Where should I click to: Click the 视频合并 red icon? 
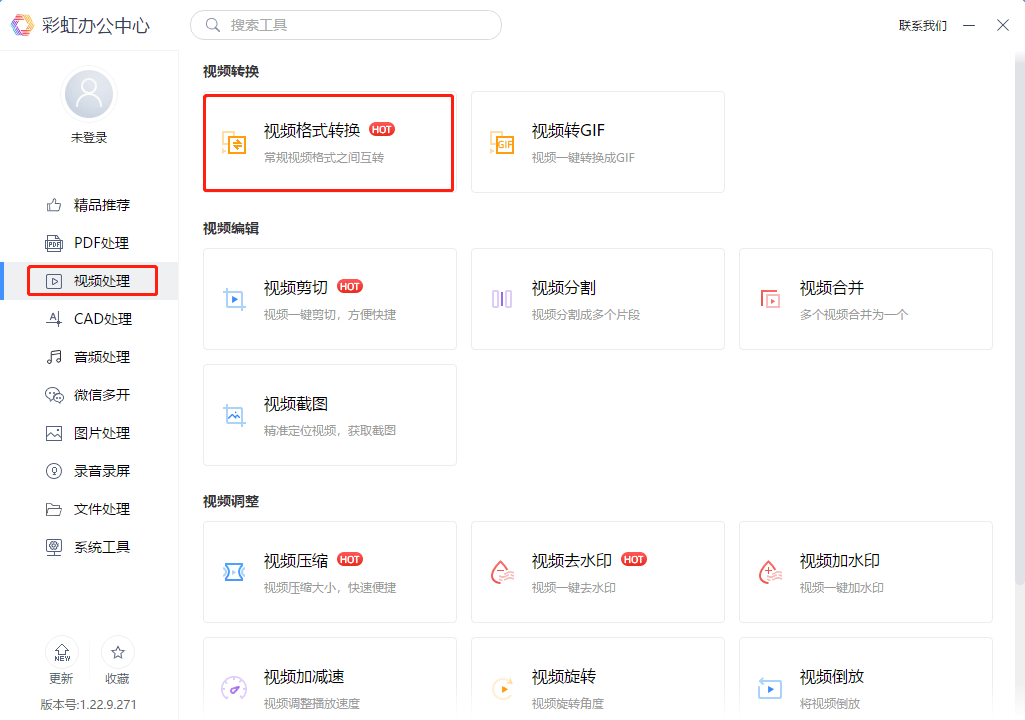pos(770,299)
